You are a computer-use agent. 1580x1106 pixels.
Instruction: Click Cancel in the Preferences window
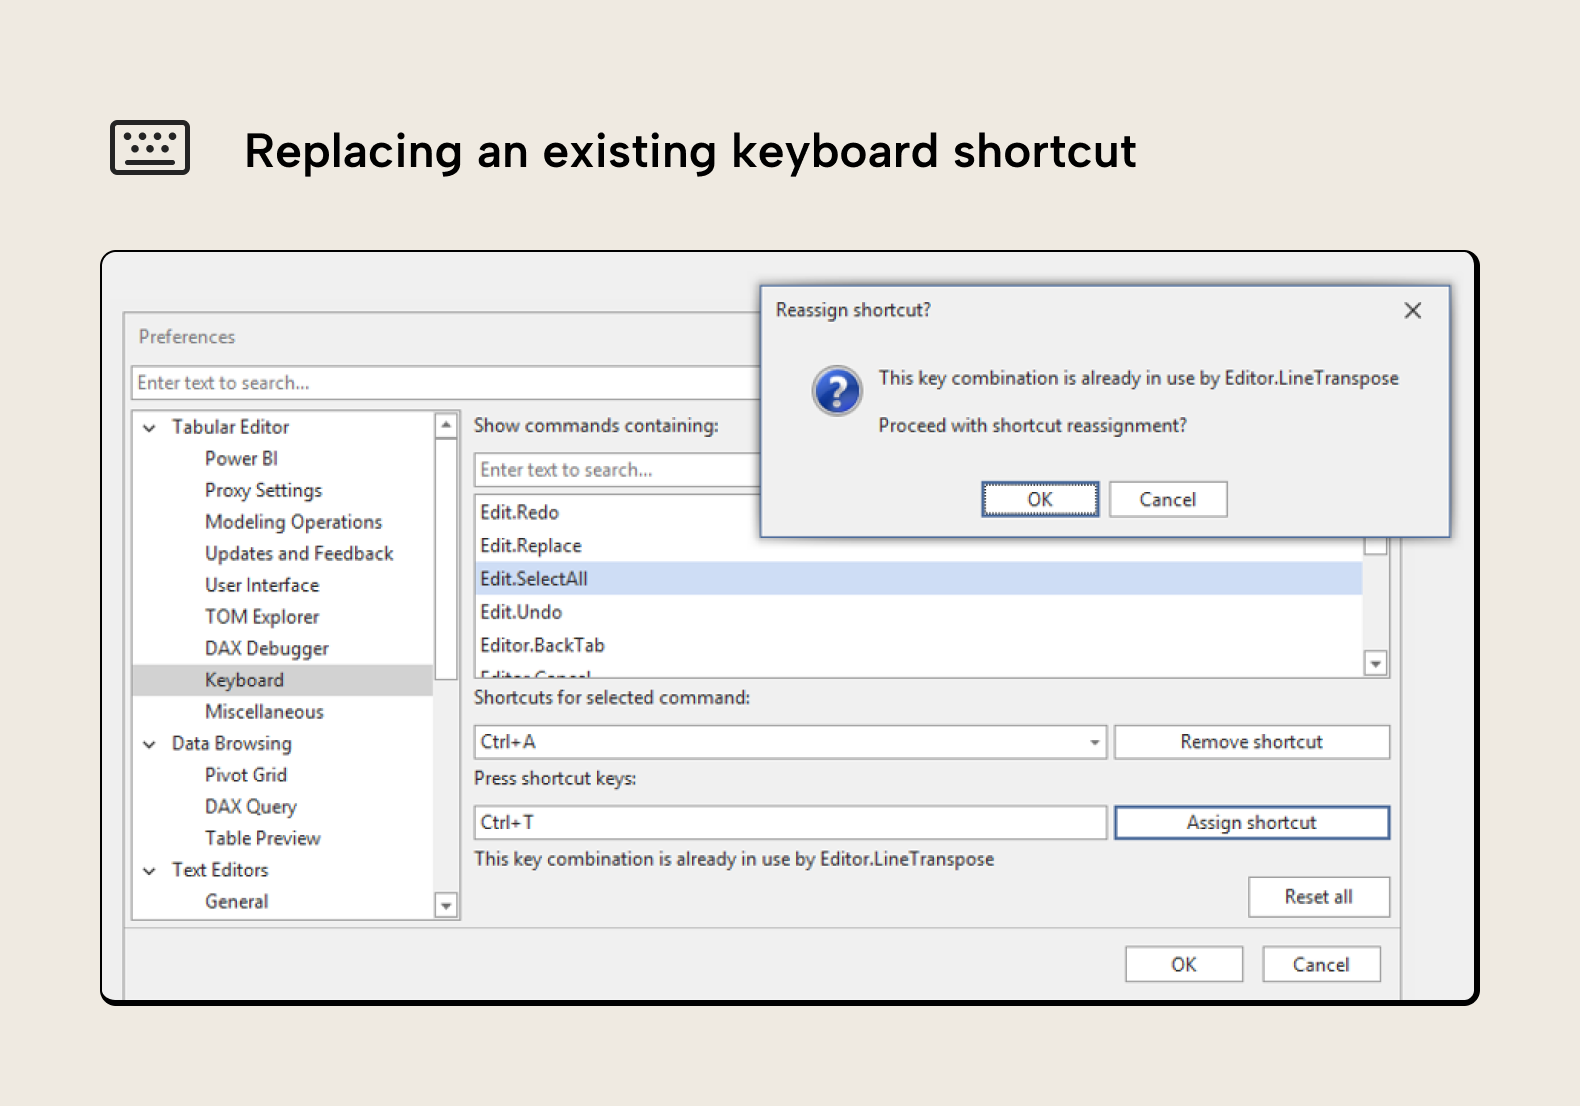coord(1321,964)
